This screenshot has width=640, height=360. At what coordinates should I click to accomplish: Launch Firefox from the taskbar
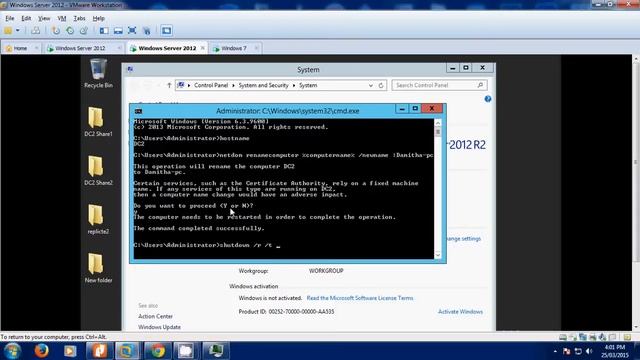[x=41, y=351]
